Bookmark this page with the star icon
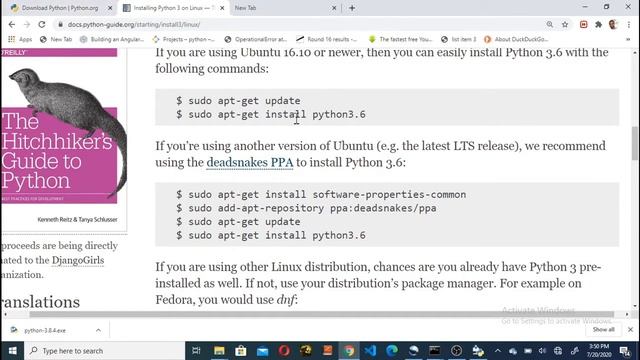Screen dimensions: 640x360 pos(565,24)
